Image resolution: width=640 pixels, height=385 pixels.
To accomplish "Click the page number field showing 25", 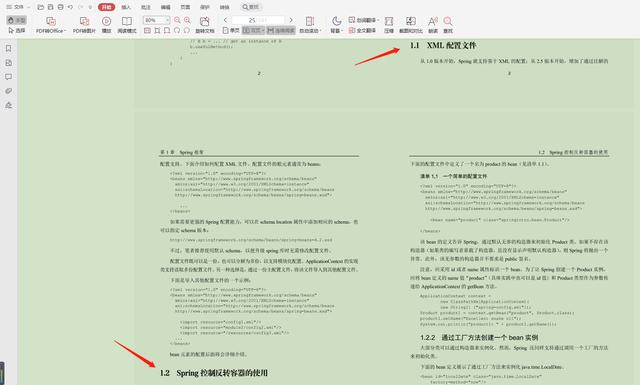I will coord(258,20).
